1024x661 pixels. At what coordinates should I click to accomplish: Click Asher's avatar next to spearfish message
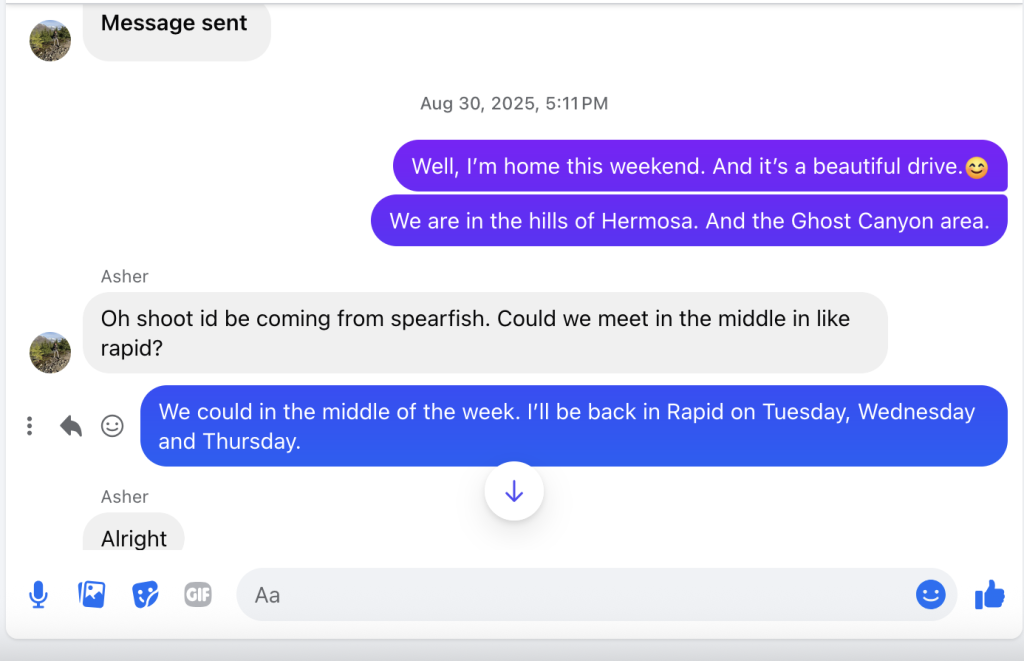pos(50,353)
